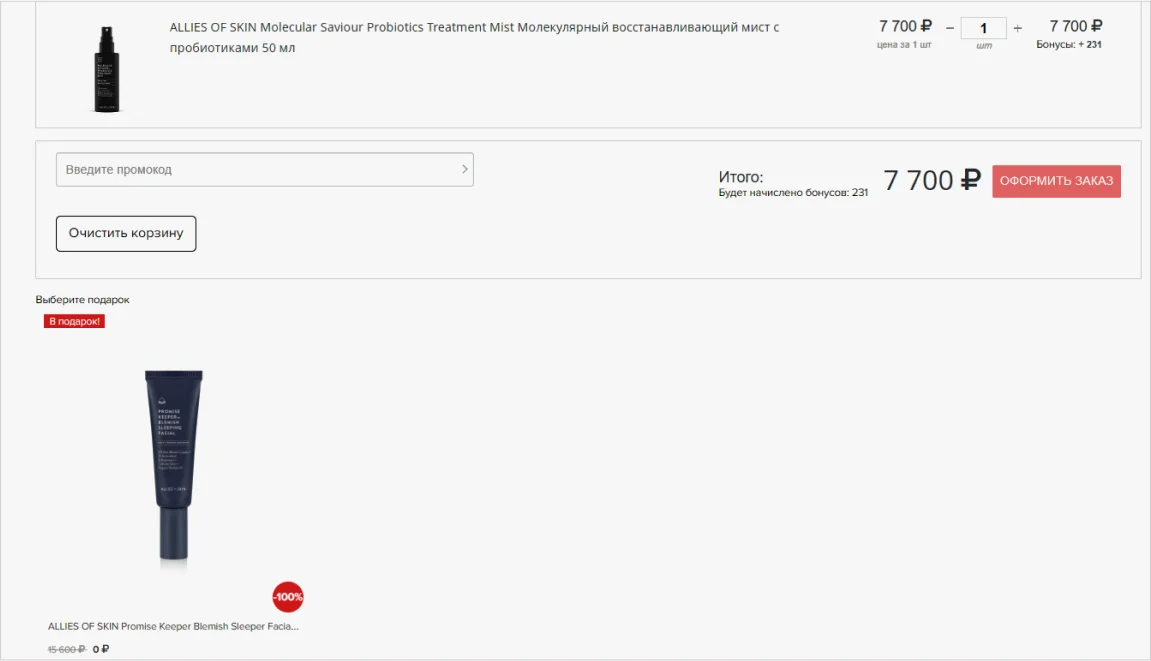The height and width of the screenshot is (661, 1151).
Task: Click the В подарок! red label
Action: click(x=74, y=321)
